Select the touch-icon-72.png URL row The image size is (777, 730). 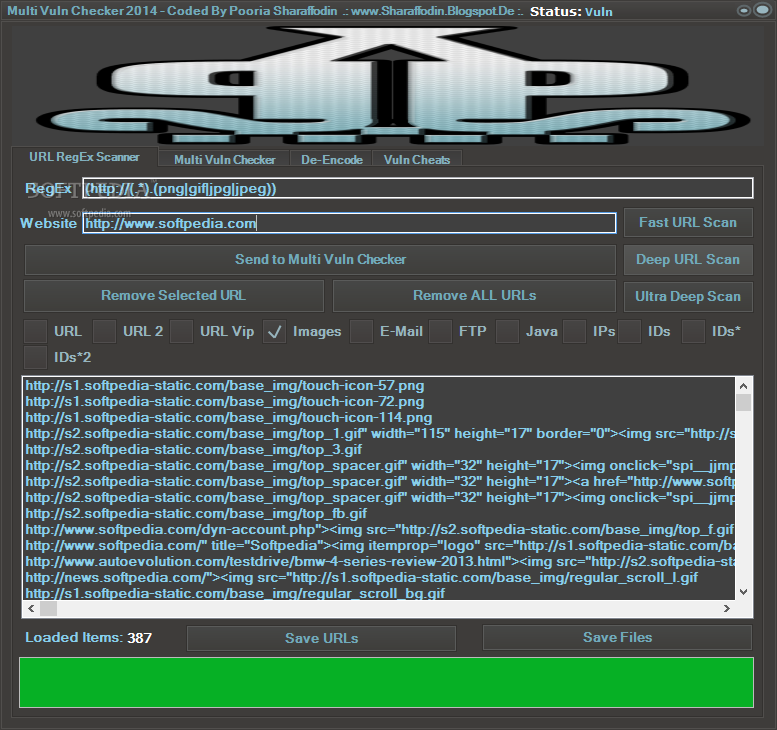point(379,401)
